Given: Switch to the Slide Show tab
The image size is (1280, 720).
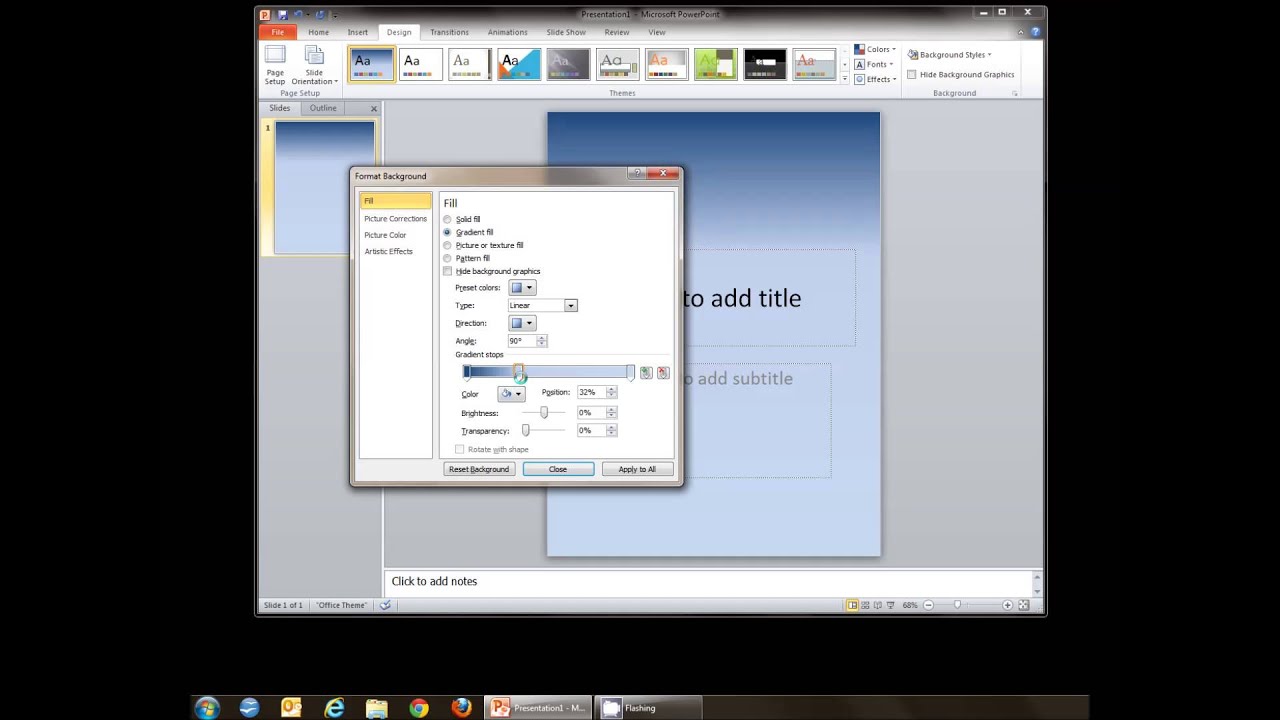Looking at the screenshot, I should point(567,32).
